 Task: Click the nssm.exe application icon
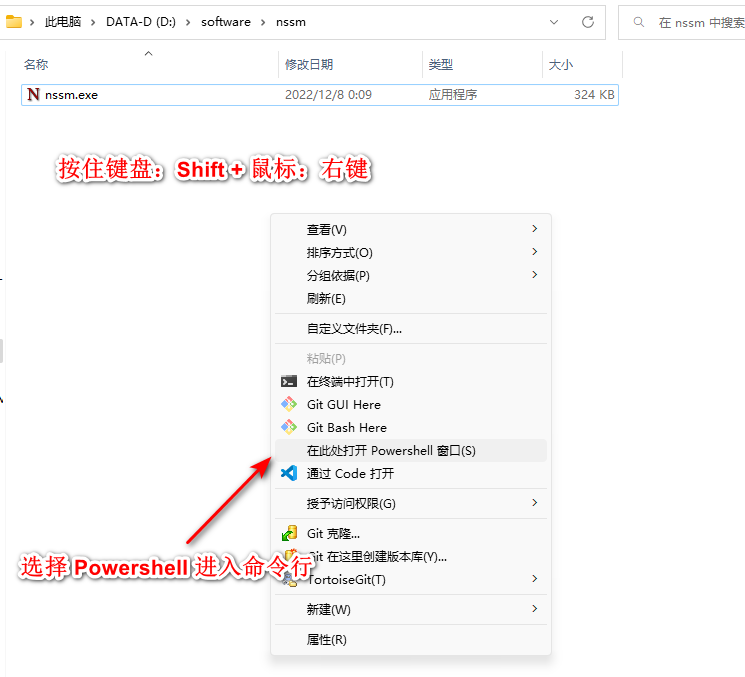(x=34, y=95)
